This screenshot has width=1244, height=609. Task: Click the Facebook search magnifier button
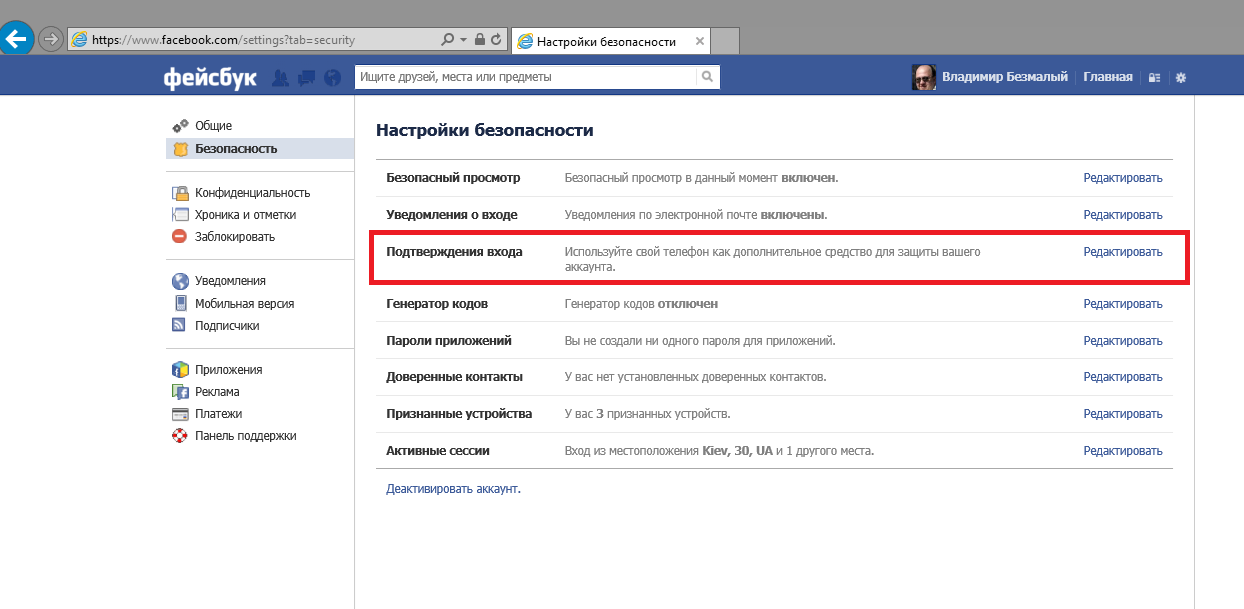click(707, 76)
